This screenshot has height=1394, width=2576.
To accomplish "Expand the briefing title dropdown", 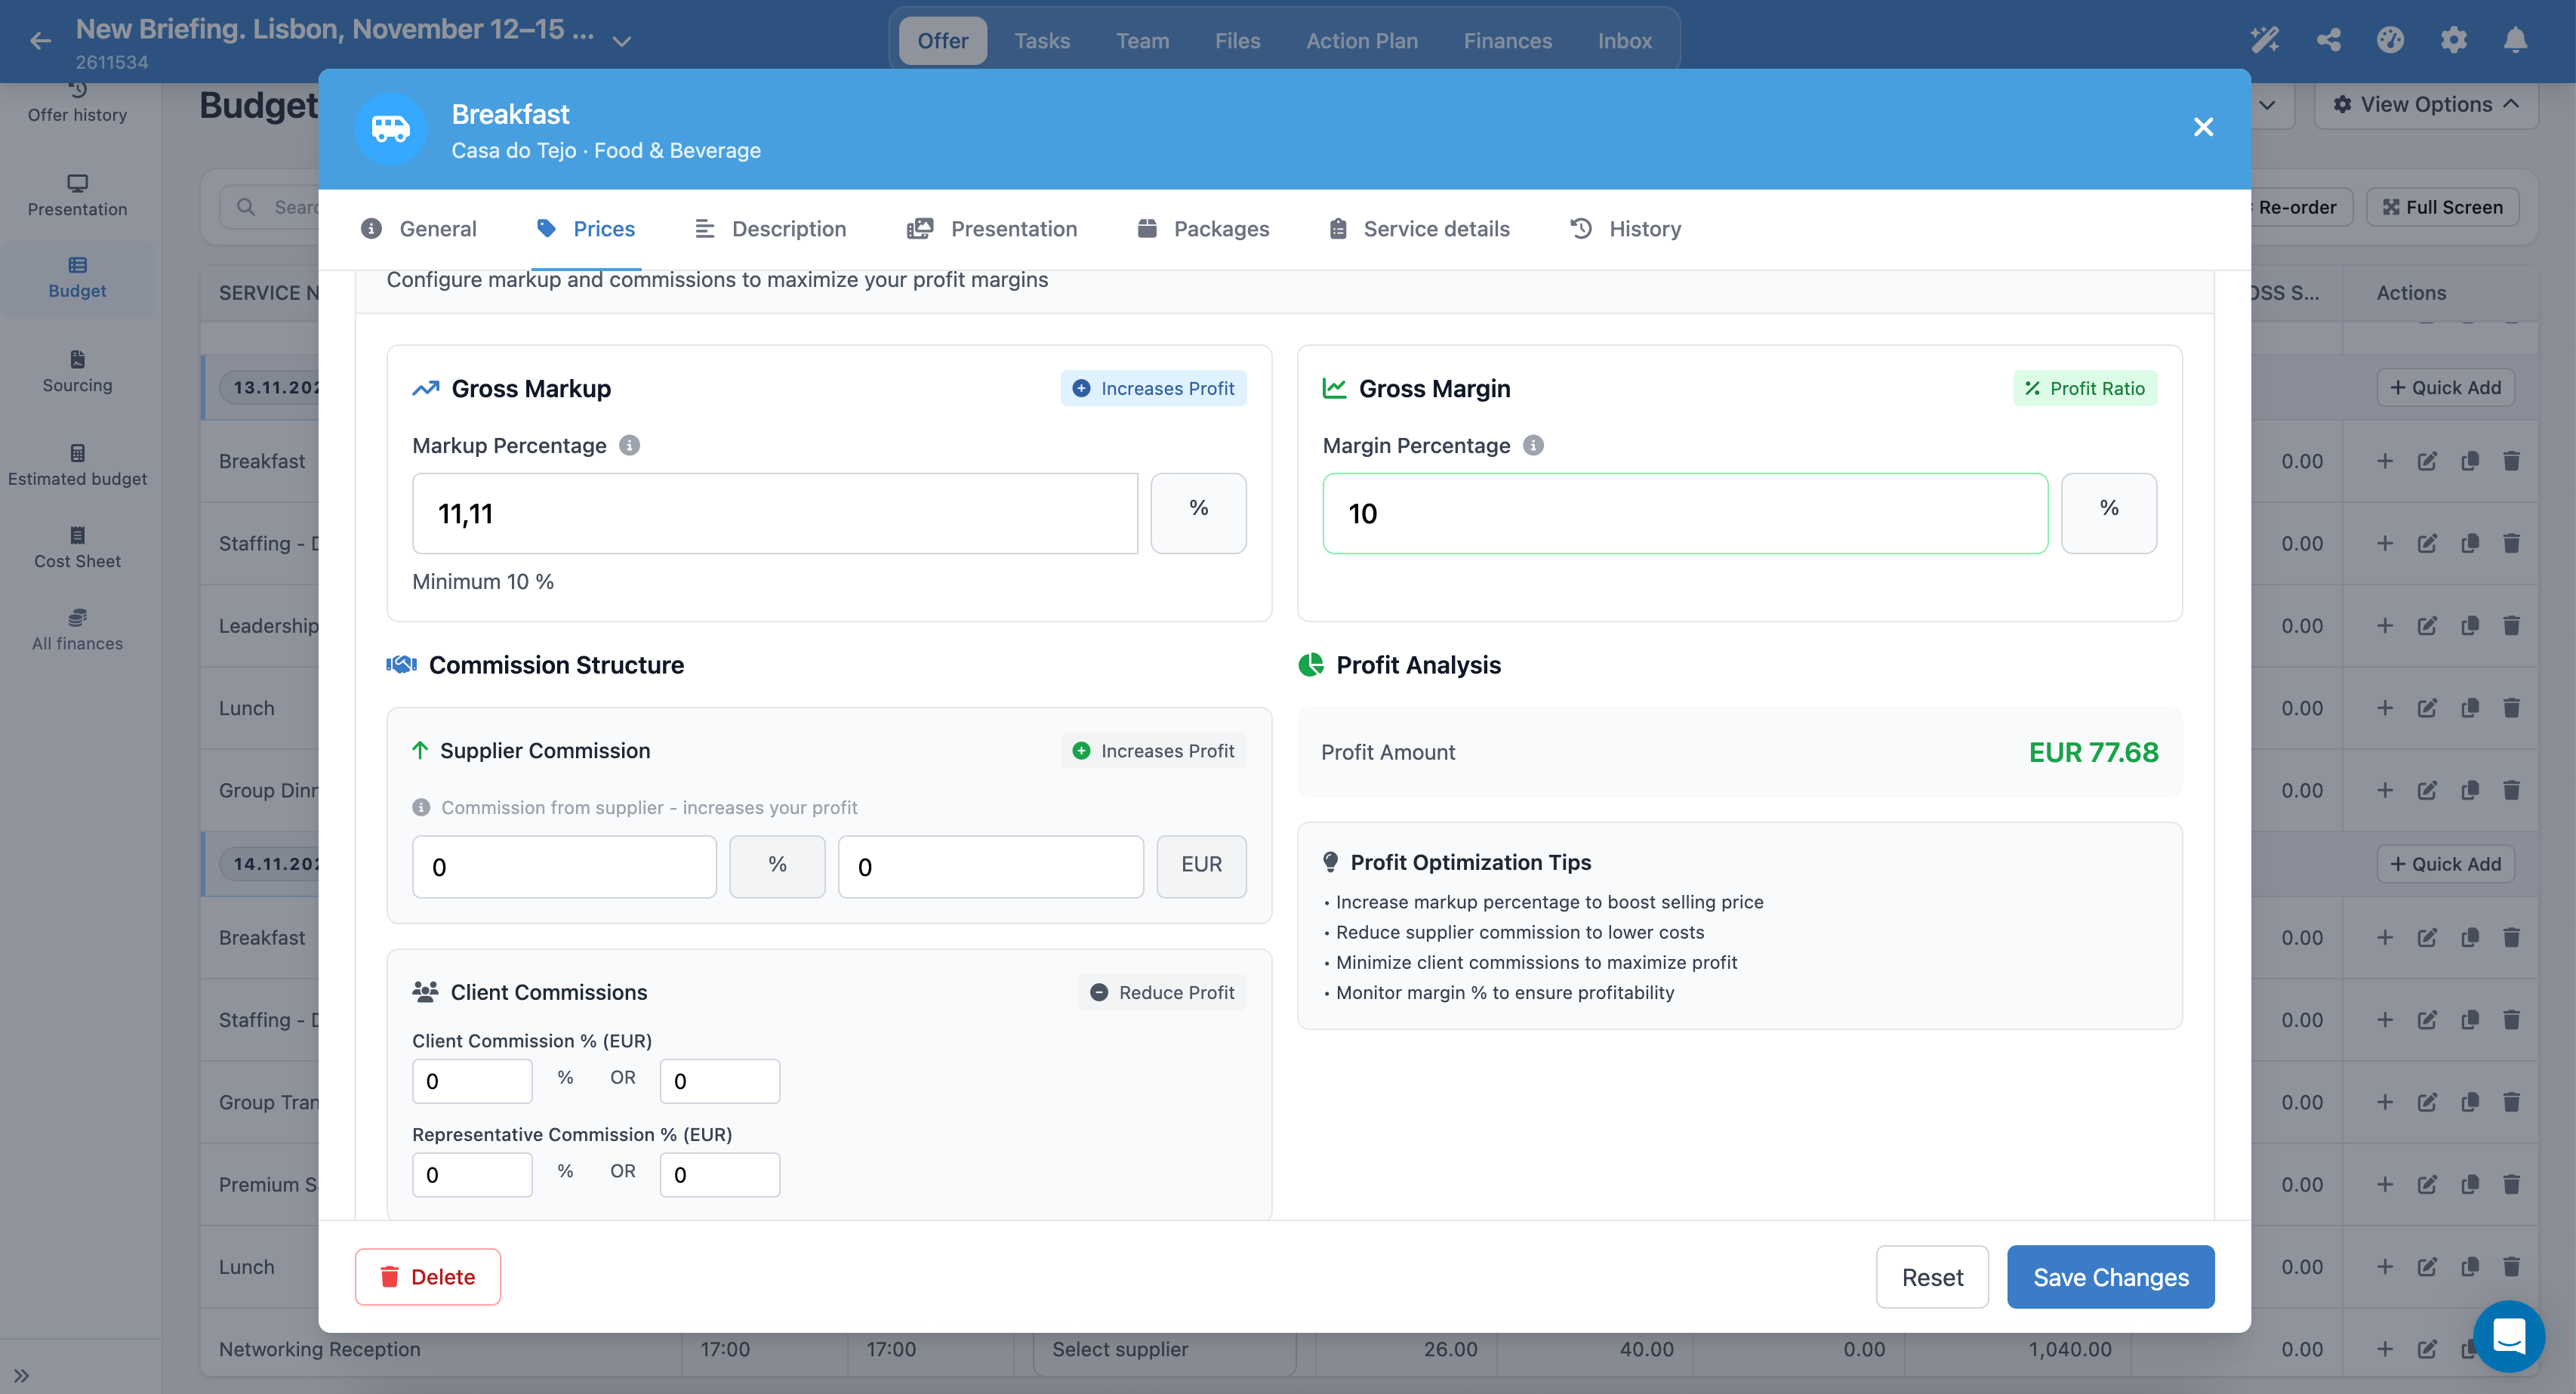I will click(x=622, y=41).
